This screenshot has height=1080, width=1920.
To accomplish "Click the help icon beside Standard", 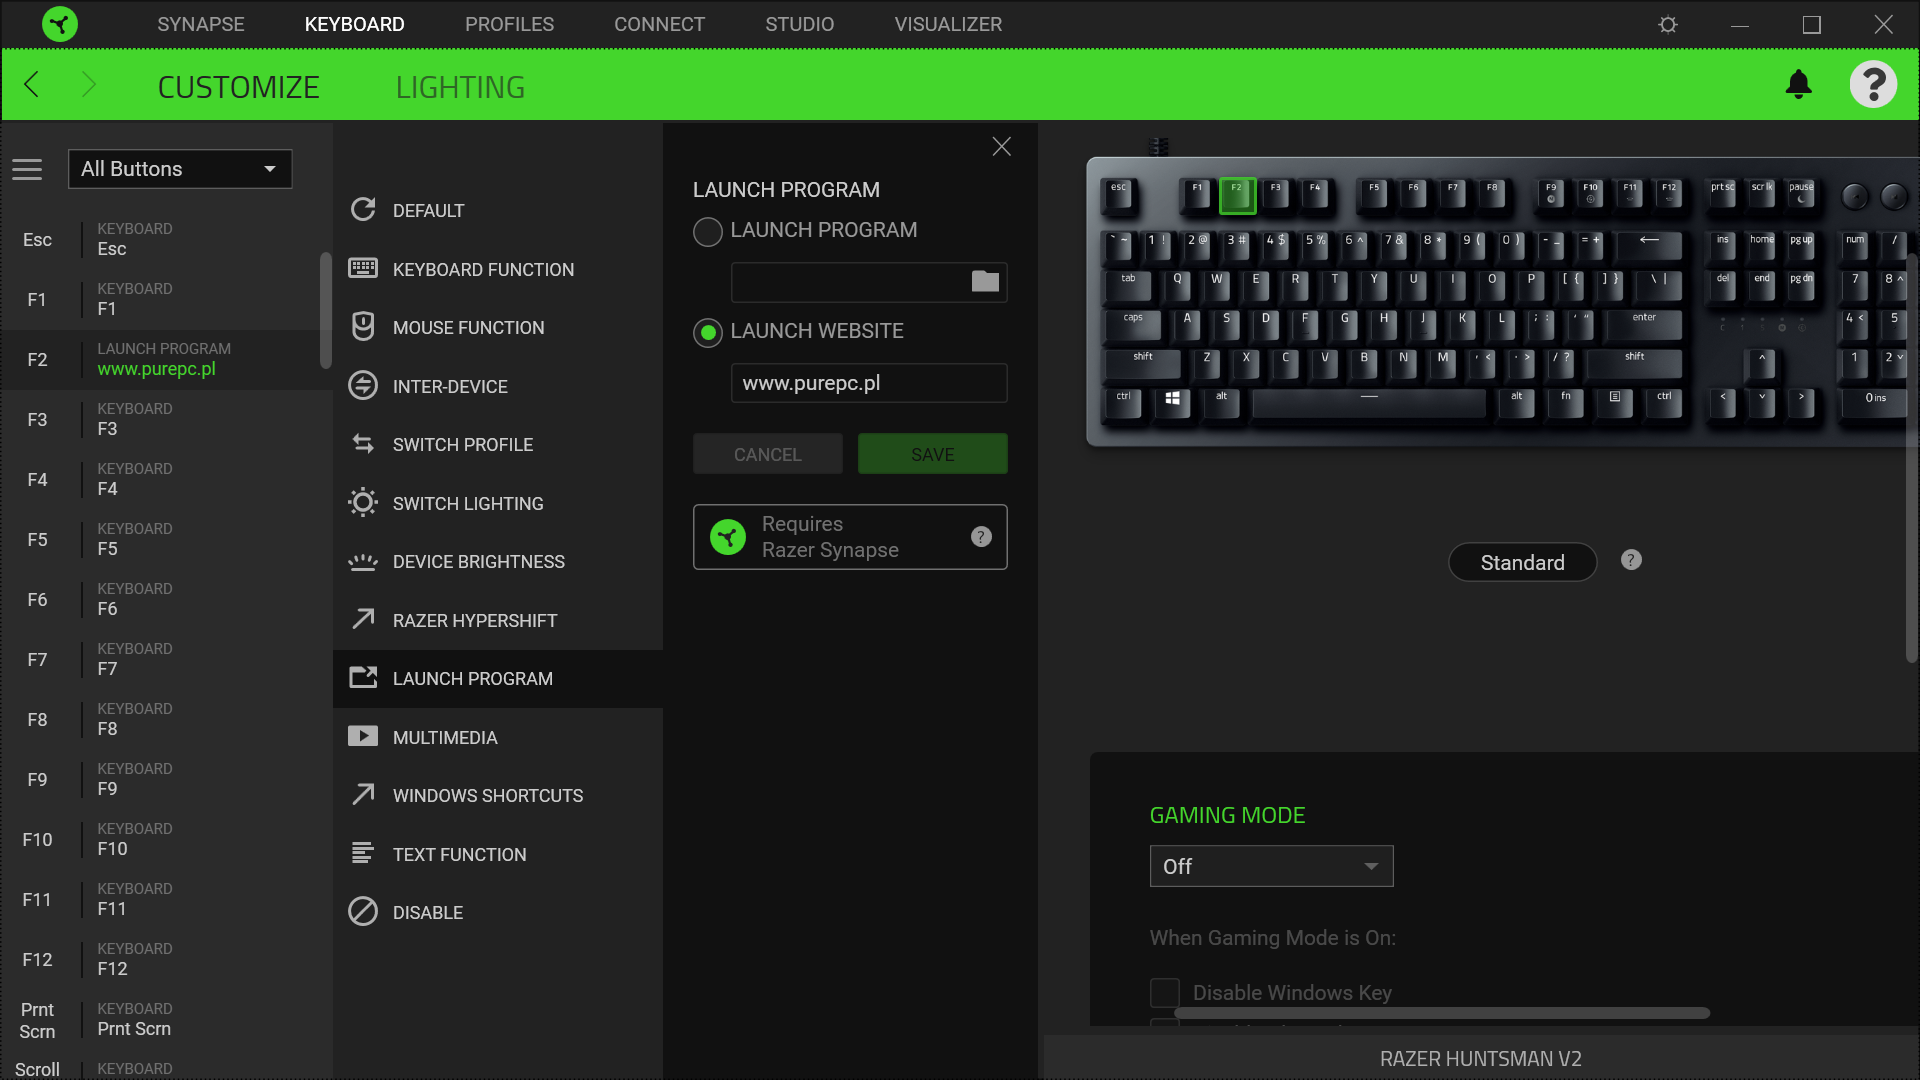I will click(x=1631, y=560).
